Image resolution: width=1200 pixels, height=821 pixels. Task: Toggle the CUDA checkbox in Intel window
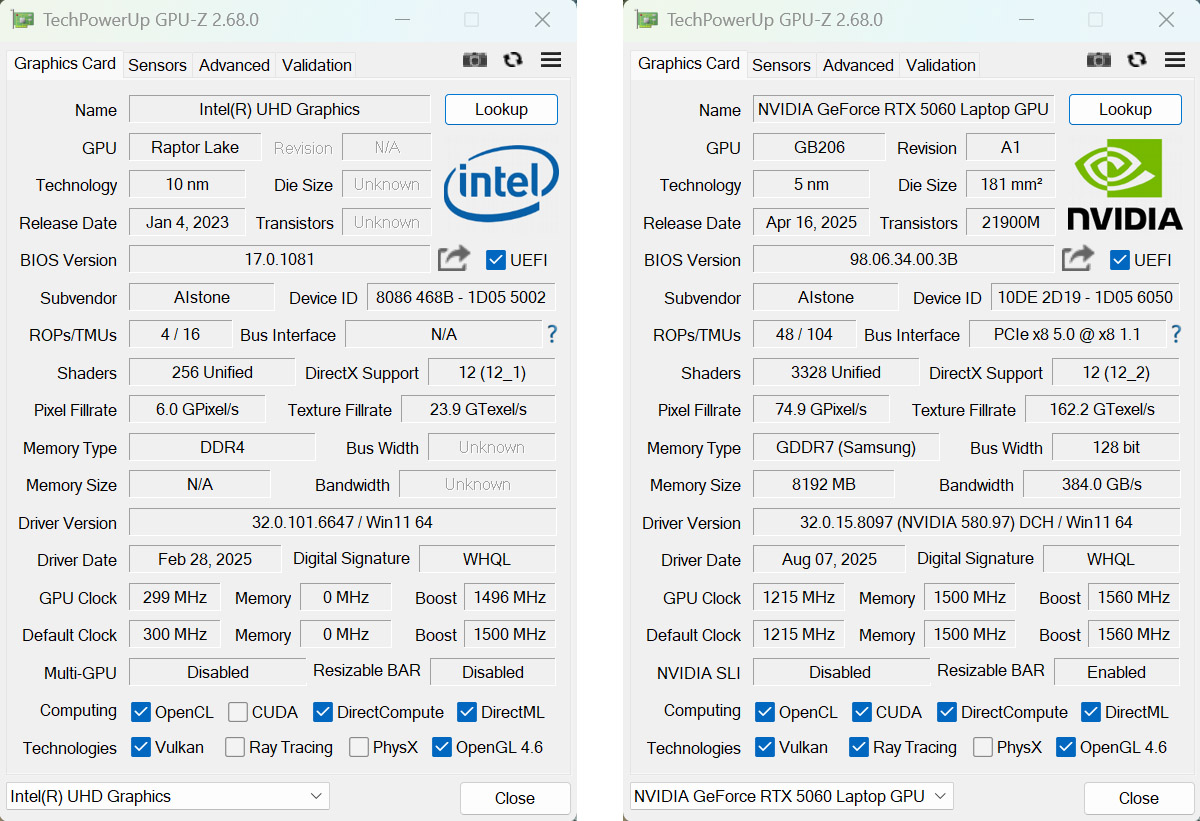point(238,712)
